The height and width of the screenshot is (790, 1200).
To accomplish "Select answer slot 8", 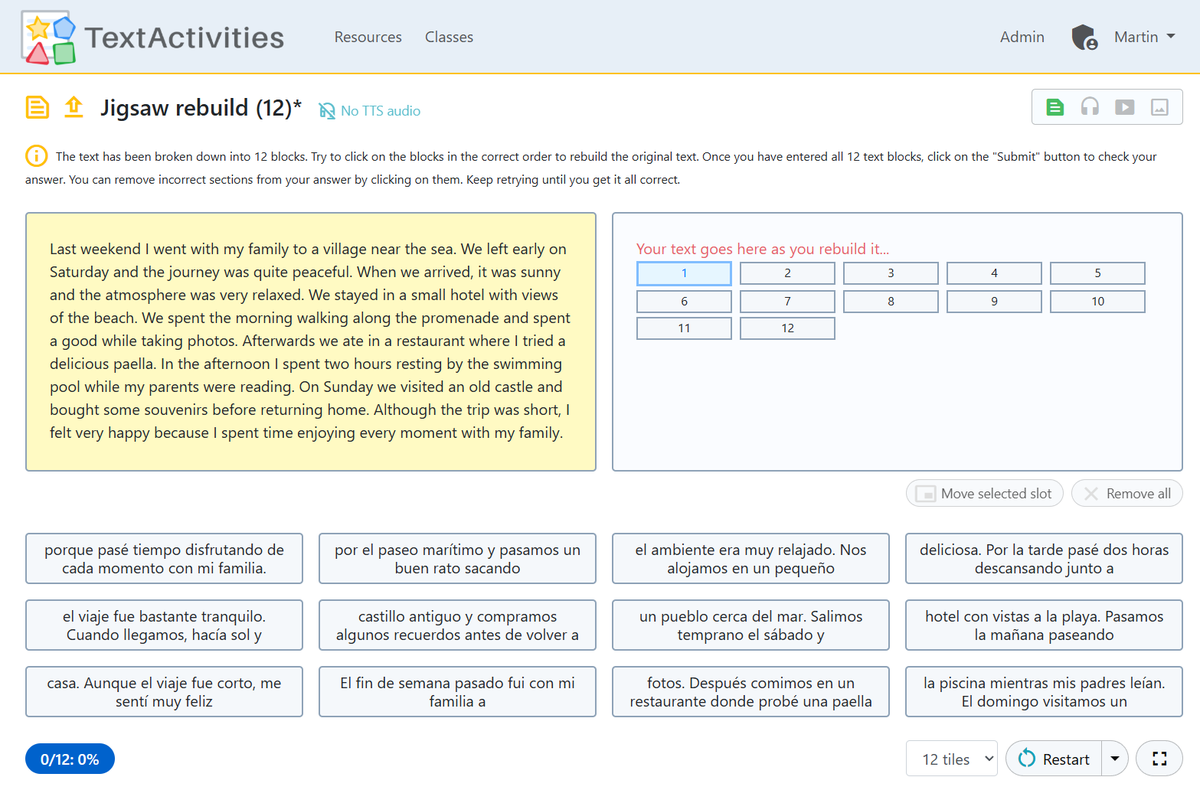I will point(891,301).
